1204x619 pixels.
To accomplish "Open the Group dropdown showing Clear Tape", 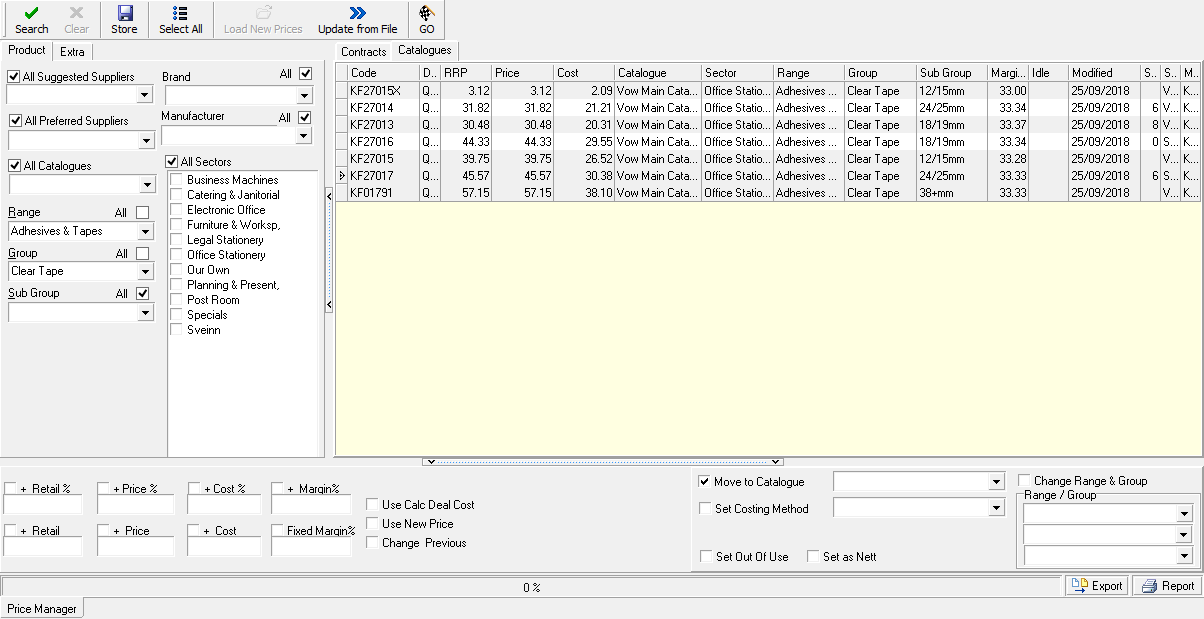I will tap(146, 271).
